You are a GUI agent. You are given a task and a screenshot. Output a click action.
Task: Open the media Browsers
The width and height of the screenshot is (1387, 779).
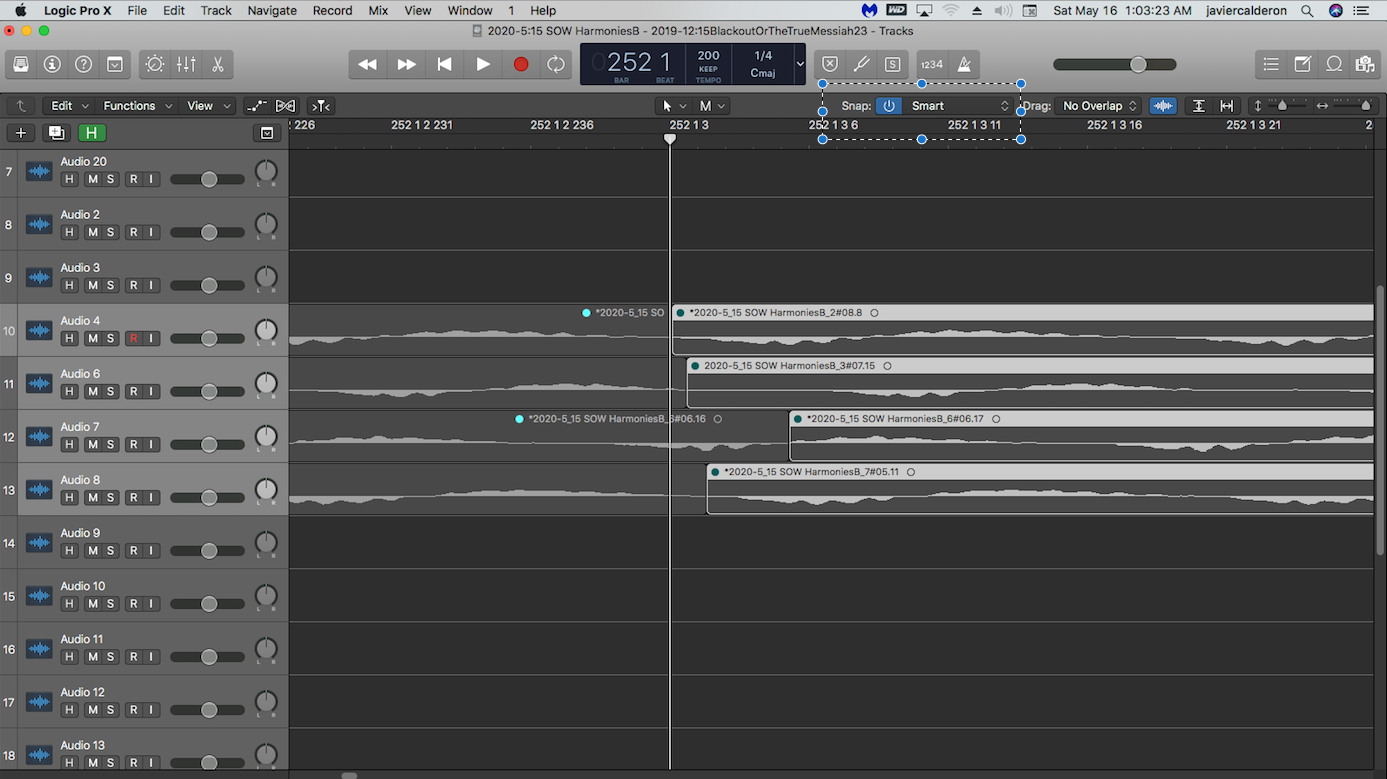pos(1365,64)
